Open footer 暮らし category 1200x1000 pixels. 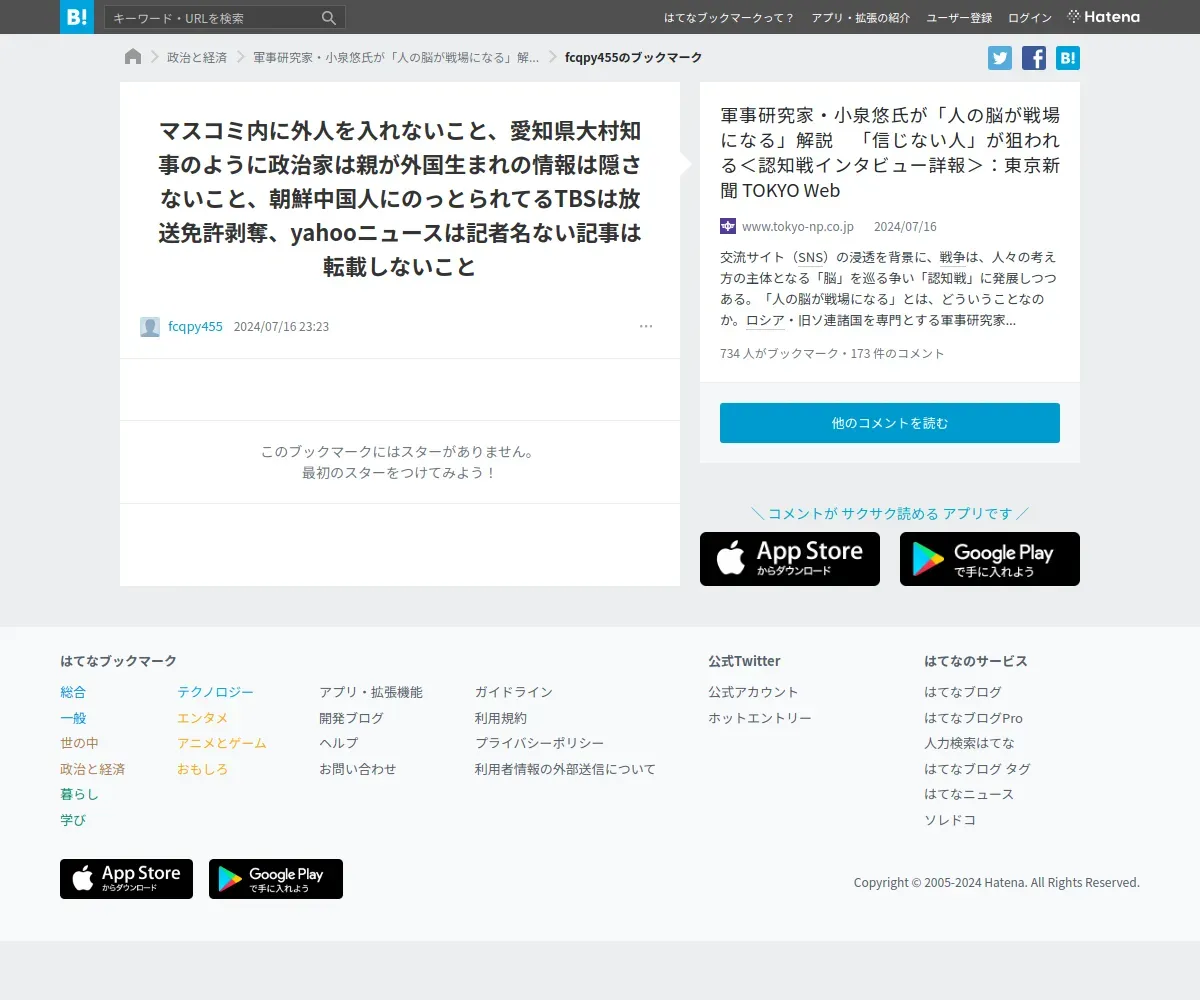tap(79, 794)
